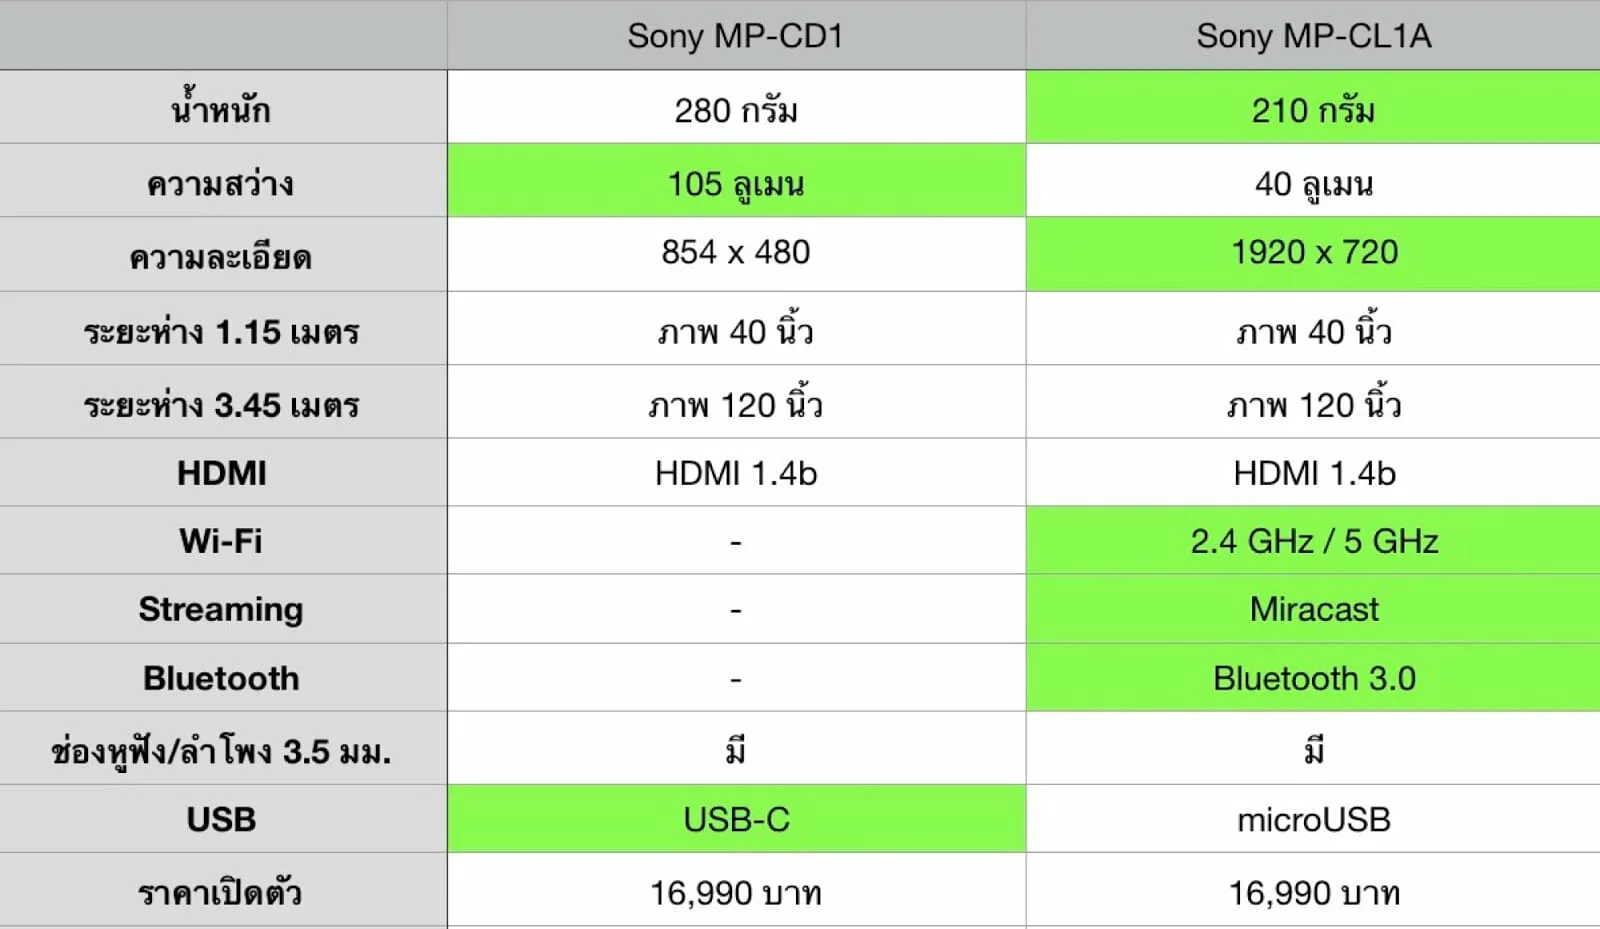Click the Wi-Fi row label
Image resolution: width=1600 pixels, height=929 pixels.
click(x=223, y=540)
